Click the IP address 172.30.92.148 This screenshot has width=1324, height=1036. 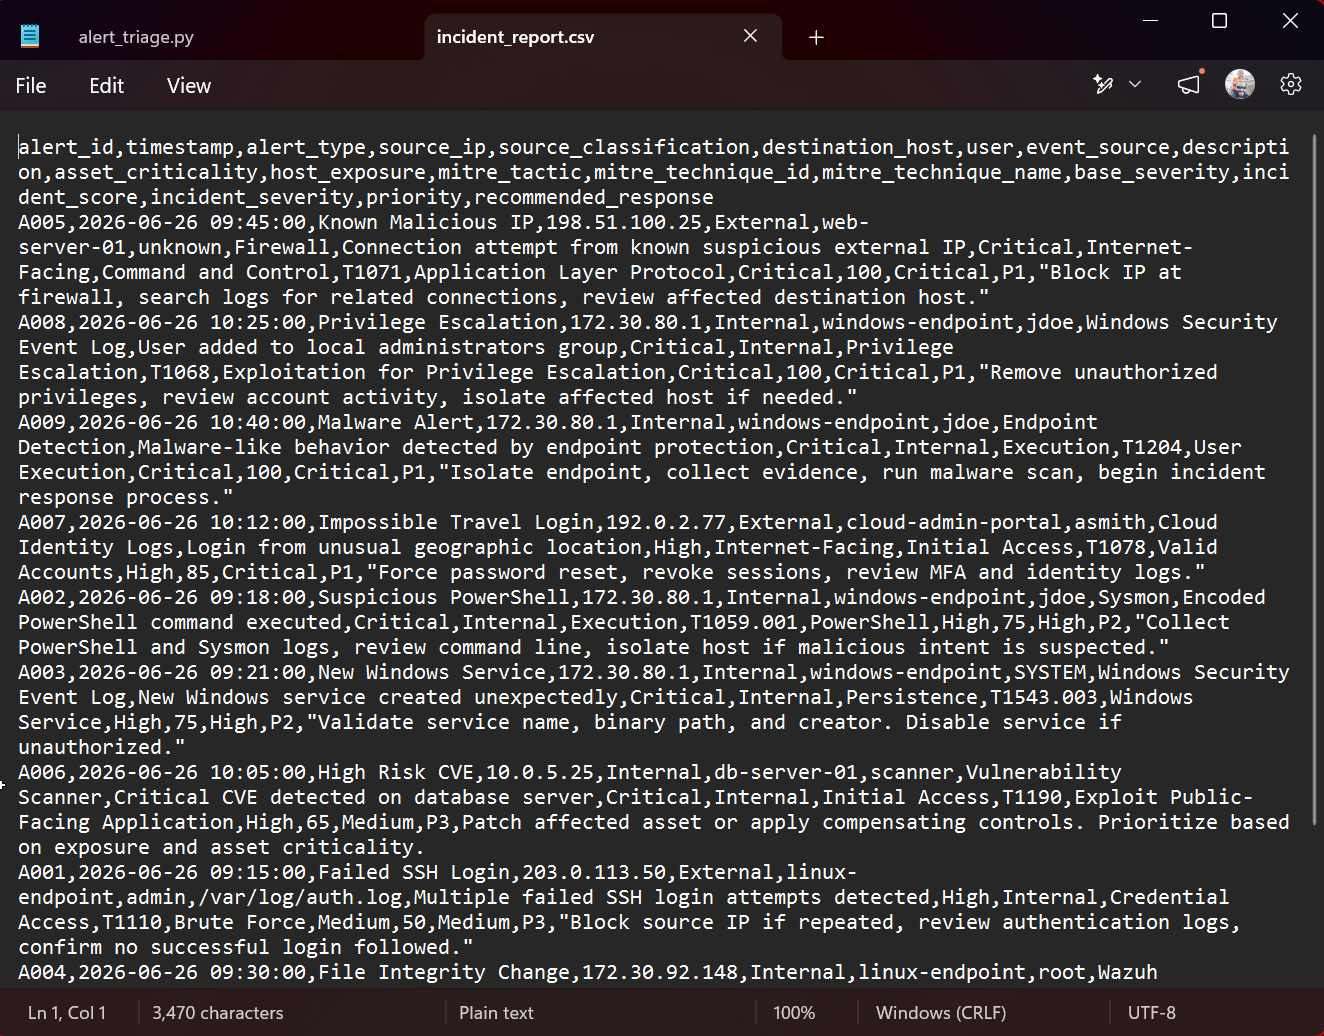(660, 972)
